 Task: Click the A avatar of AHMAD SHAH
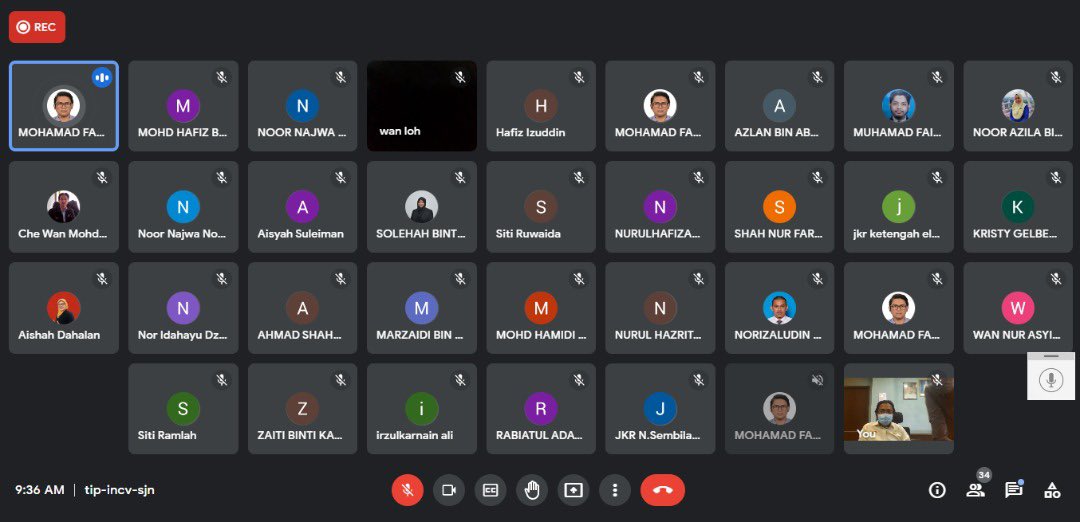click(x=302, y=308)
